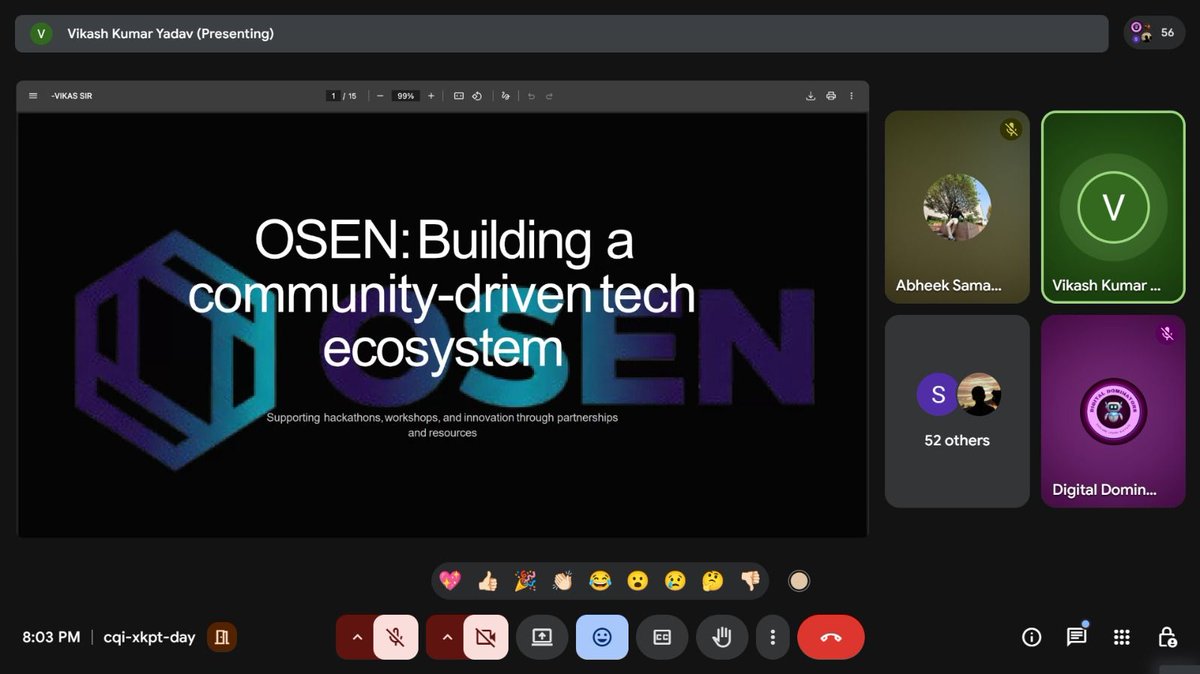The image size is (1200, 674).
Task: Turn on closed captions
Action: tap(662, 637)
